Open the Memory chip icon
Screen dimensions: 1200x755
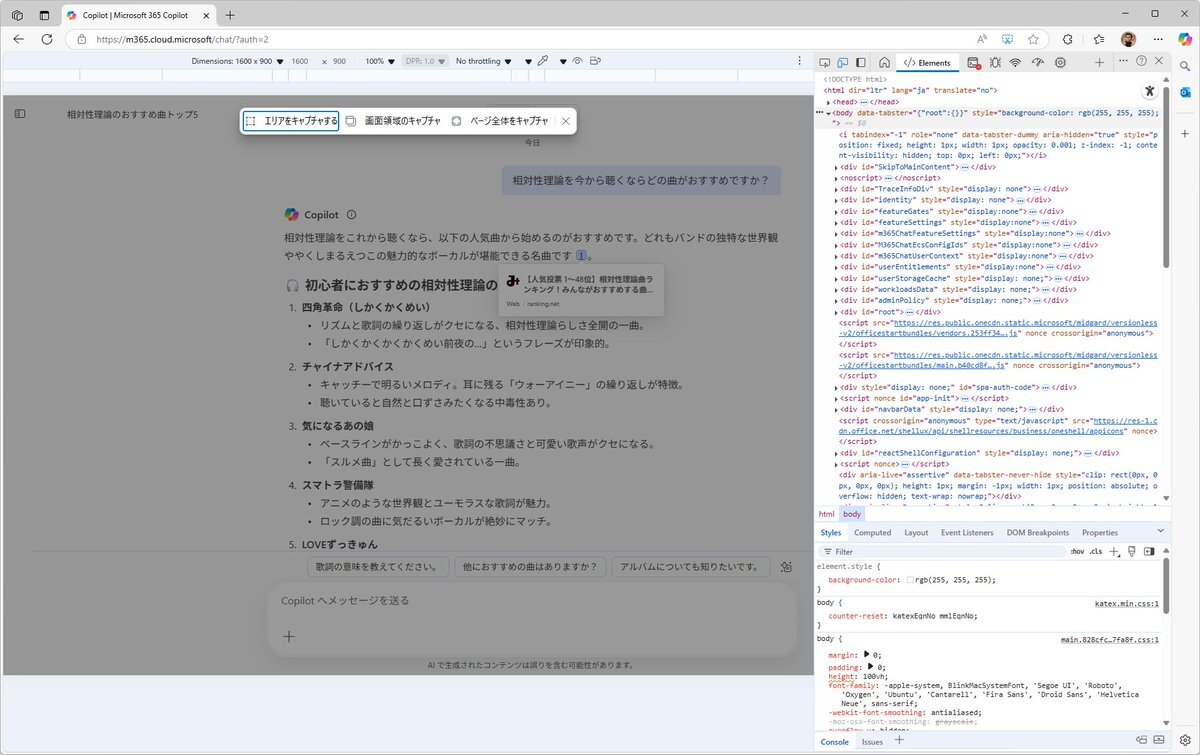click(1060, 62)
